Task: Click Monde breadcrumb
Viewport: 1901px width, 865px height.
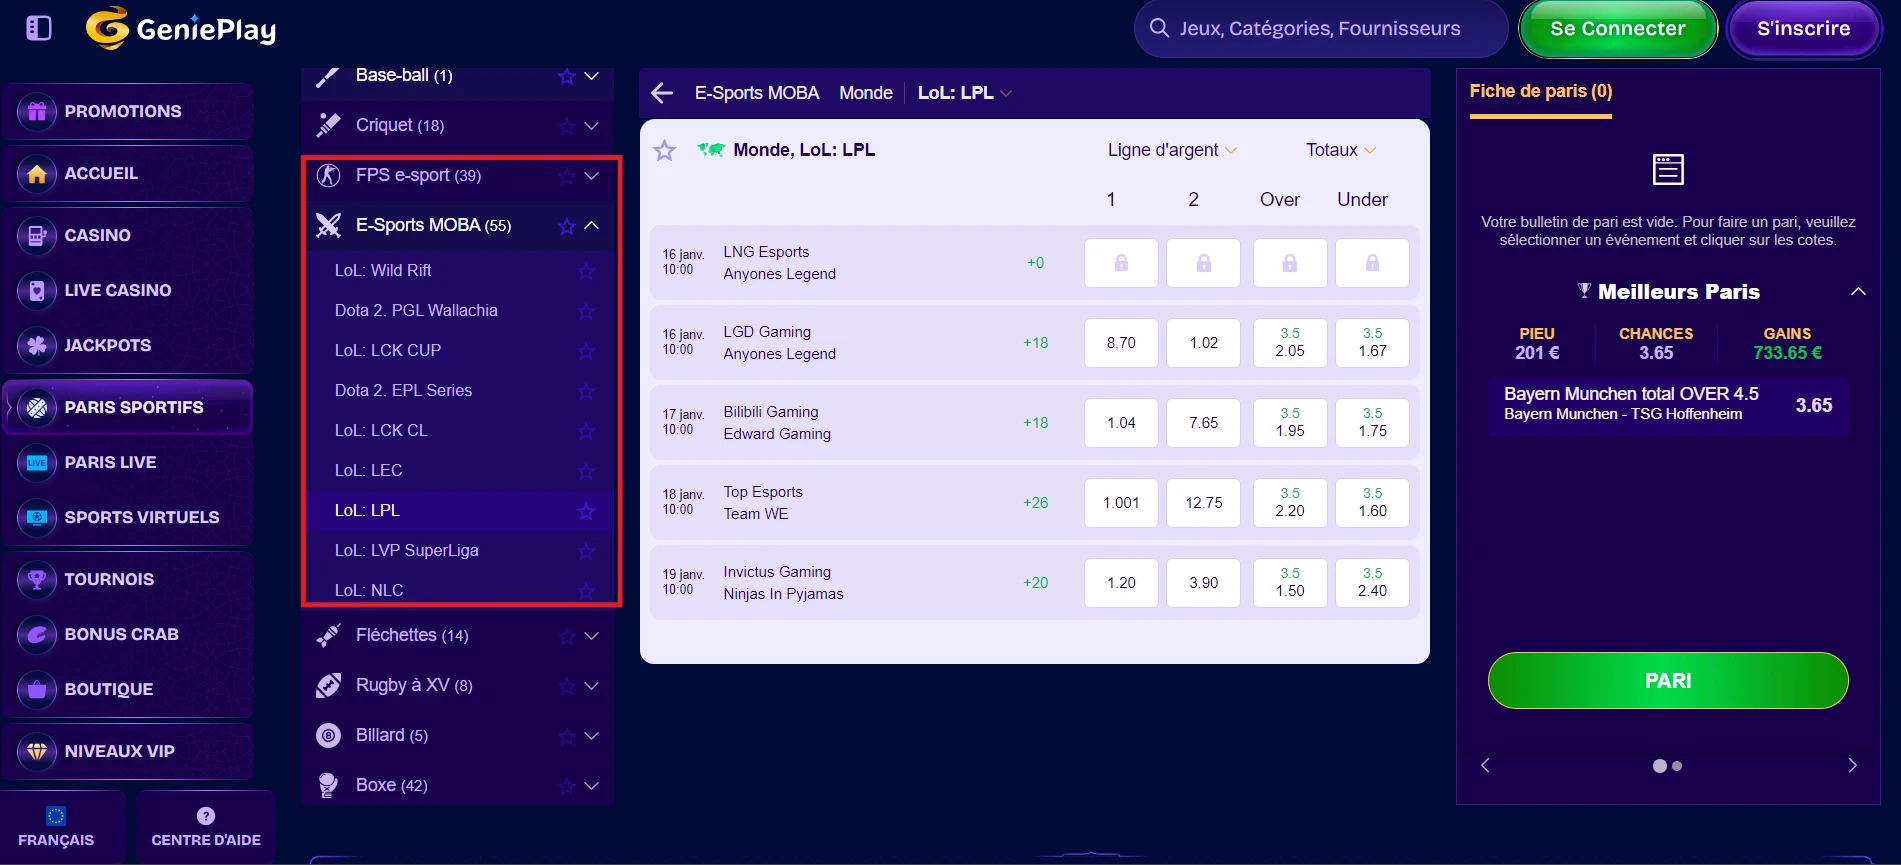Action: [x=866, y=93]
